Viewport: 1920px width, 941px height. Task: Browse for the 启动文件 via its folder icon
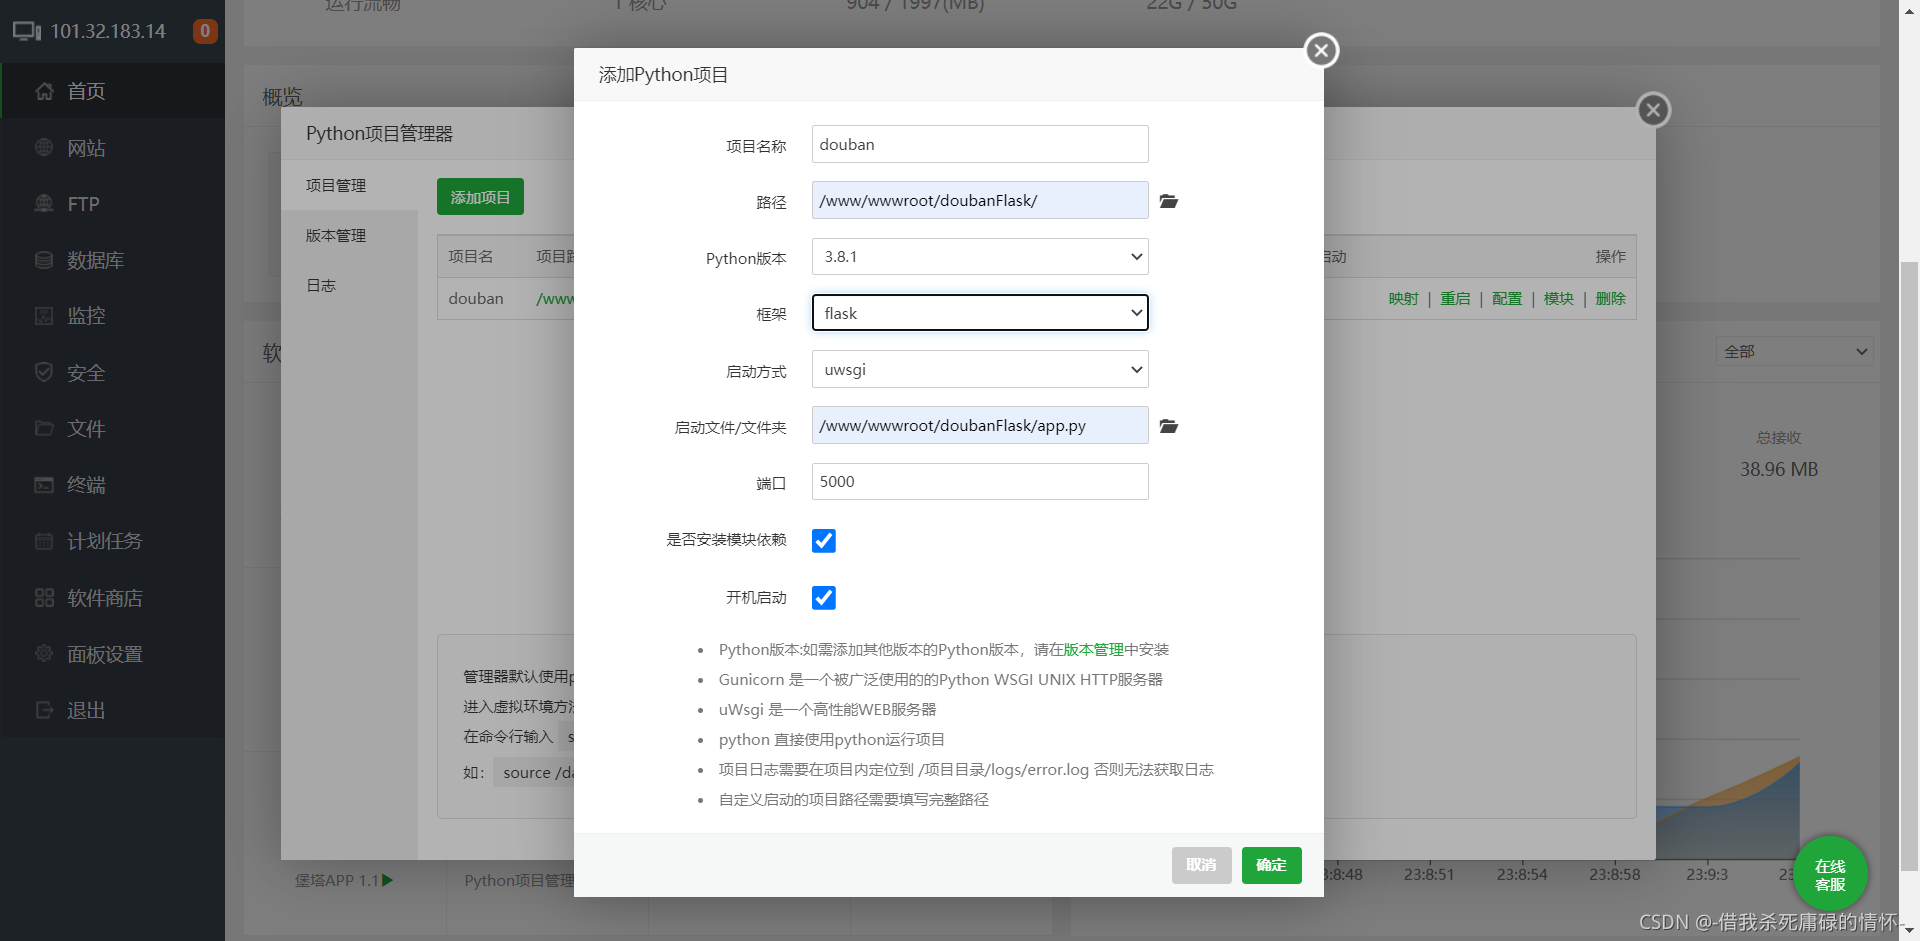(x=1168, y=426)
